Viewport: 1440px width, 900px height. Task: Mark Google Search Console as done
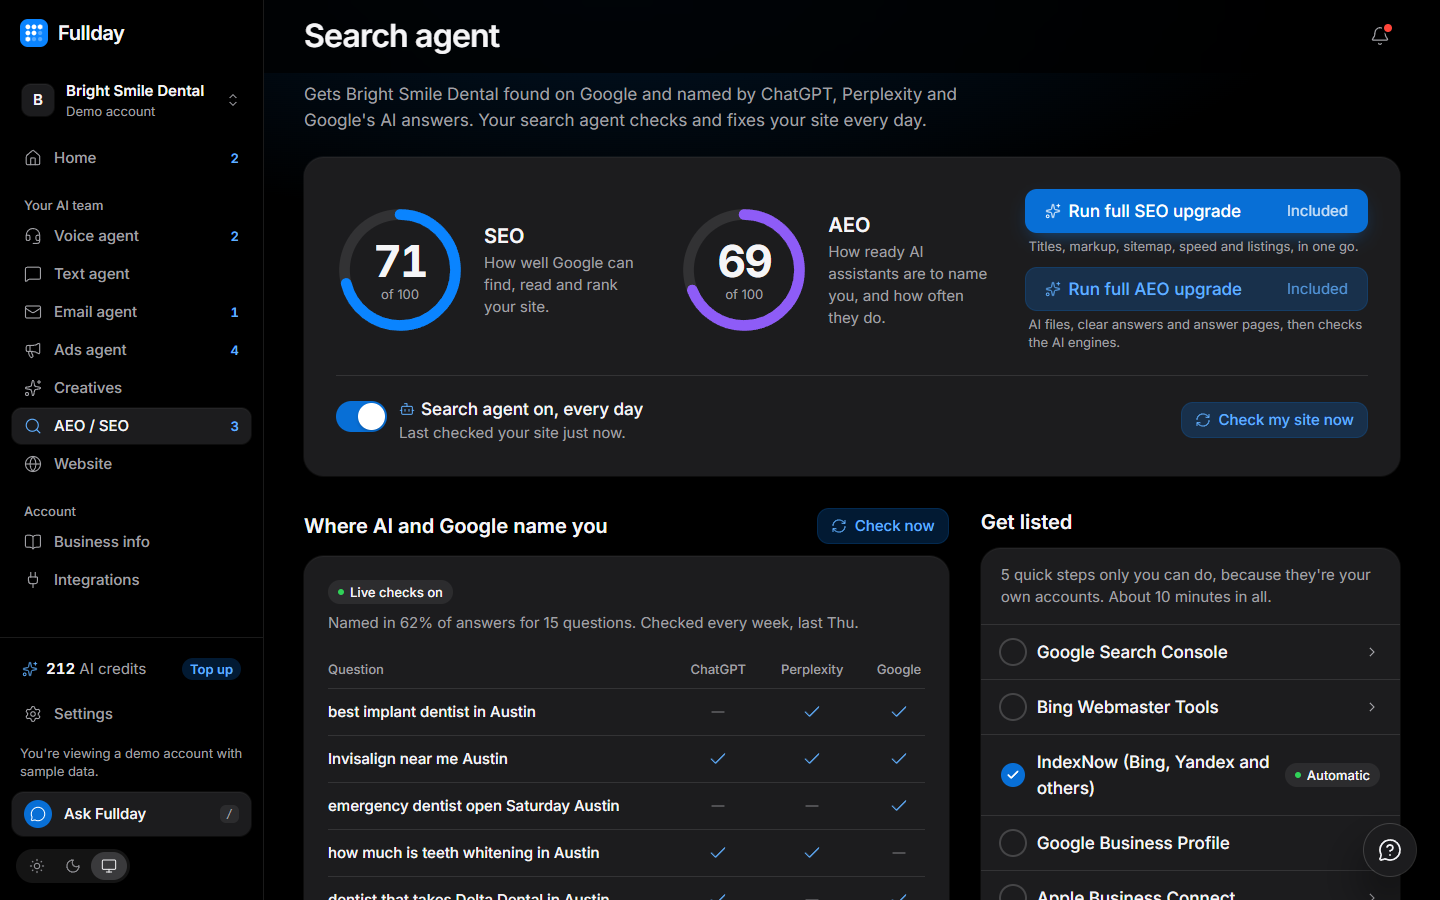click(x=1013, y=652)
